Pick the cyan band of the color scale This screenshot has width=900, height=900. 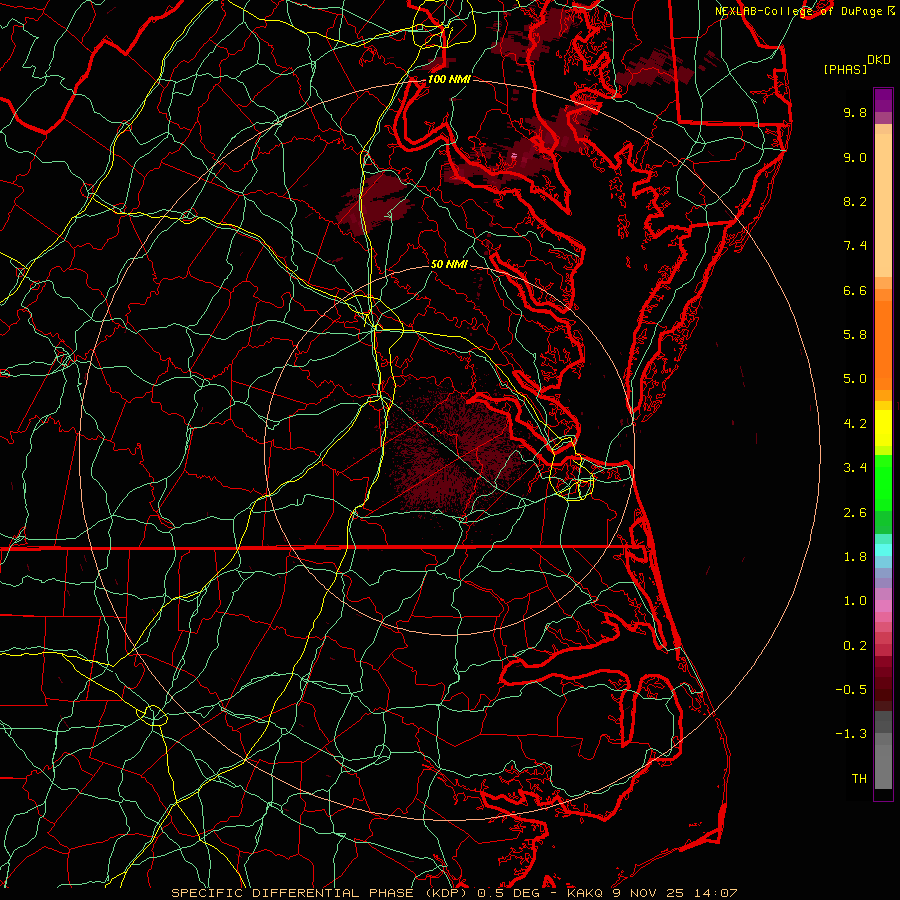(x=883, y=550)
